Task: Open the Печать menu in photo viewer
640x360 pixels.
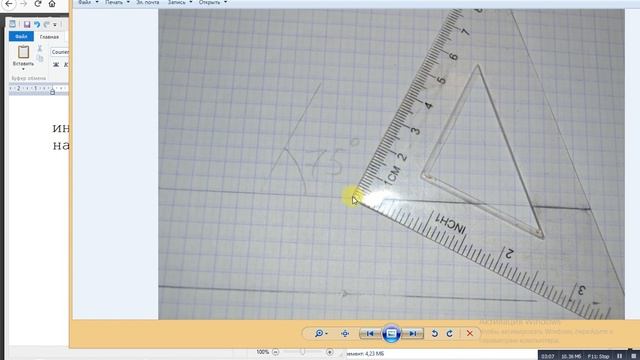Action: coord(113,2)
